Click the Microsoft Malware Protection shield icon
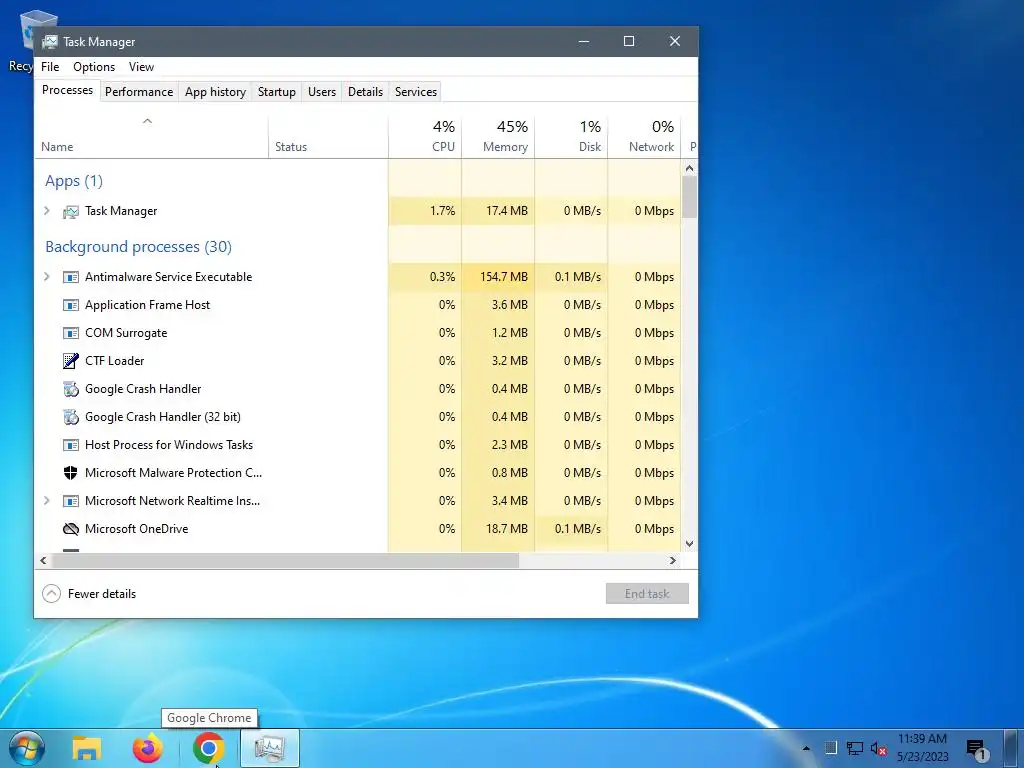Image resolution: width=1024 pixels, height=768 pixels. [x=71, y=473]
